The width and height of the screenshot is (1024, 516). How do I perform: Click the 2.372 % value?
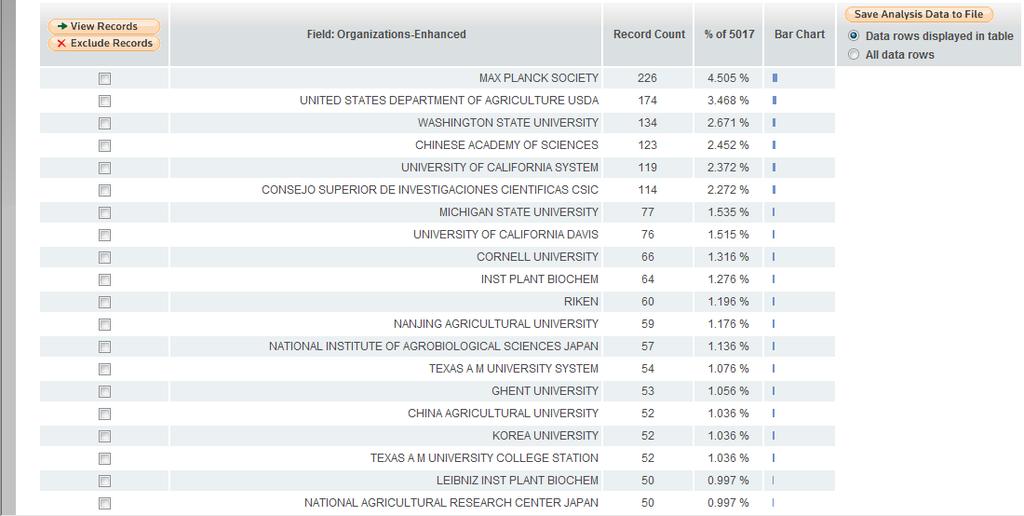click(x=728, y=167)
